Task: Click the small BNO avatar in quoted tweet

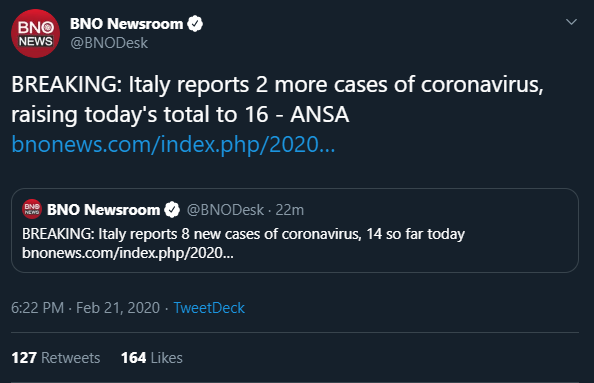Action: tap(32, 209)
